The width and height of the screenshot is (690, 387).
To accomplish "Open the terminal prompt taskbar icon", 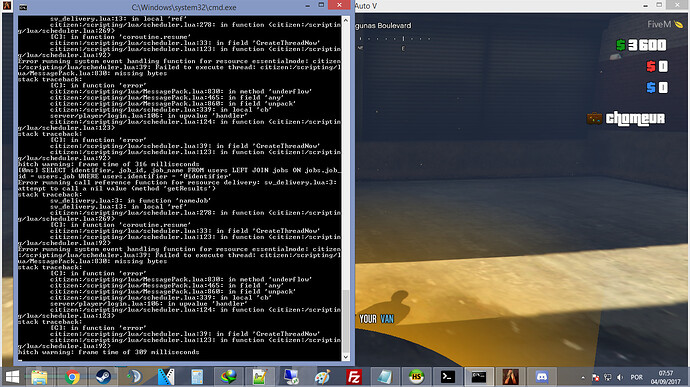I will pyautogui.click(x=448, y=377).
